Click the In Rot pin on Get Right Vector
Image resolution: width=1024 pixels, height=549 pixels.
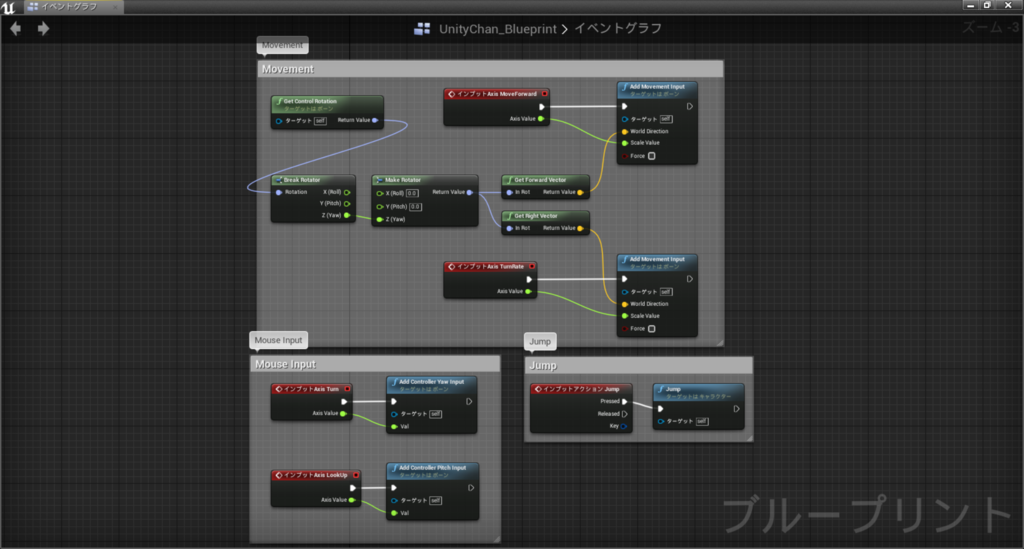[509, 228]
